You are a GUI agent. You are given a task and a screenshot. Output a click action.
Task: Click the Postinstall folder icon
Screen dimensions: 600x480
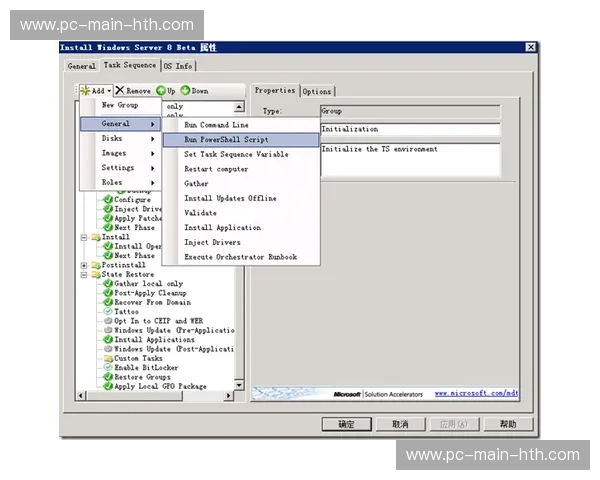click(96, 265)
